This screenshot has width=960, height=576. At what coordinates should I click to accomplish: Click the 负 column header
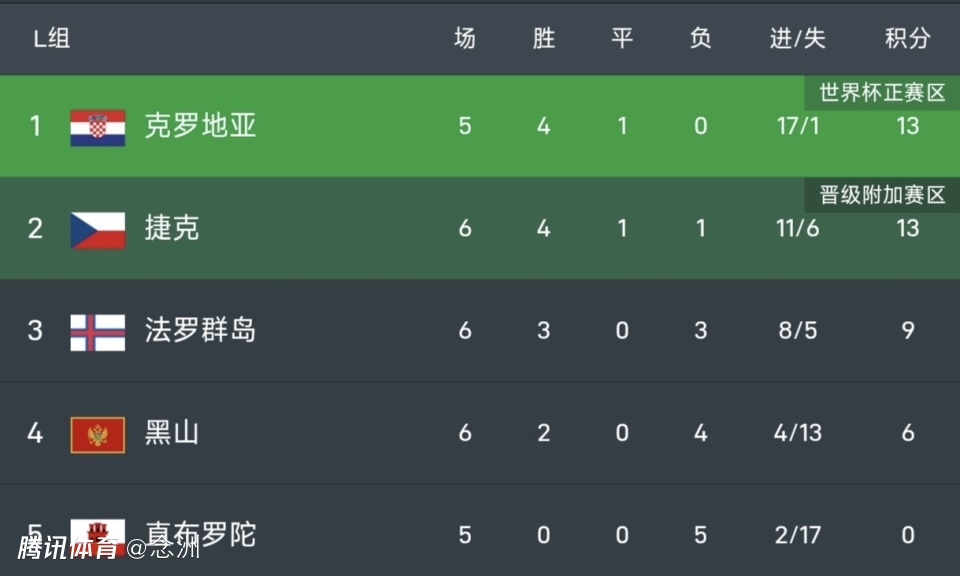click(x=700, y=39)
